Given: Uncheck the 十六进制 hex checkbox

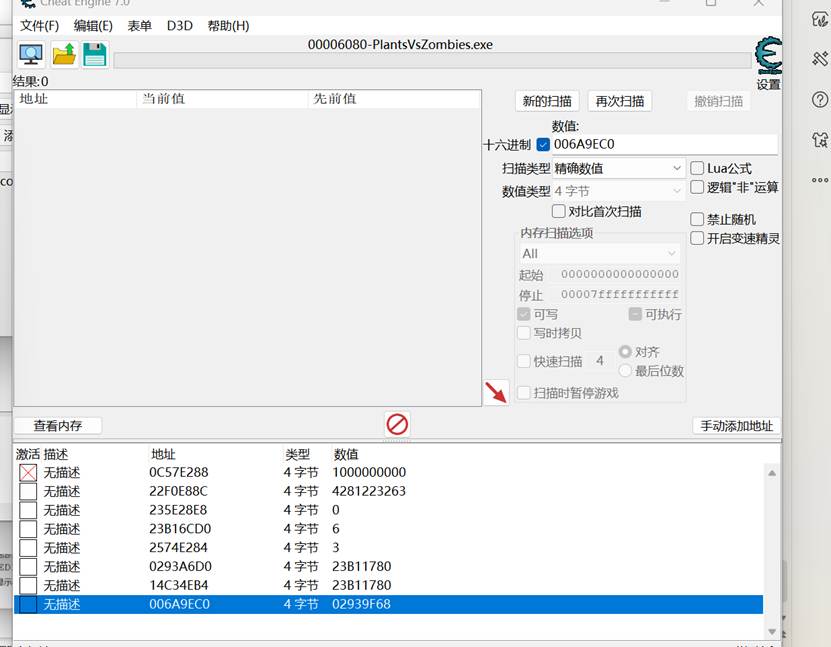Looking at the screenshot, I should pos(543,144).
